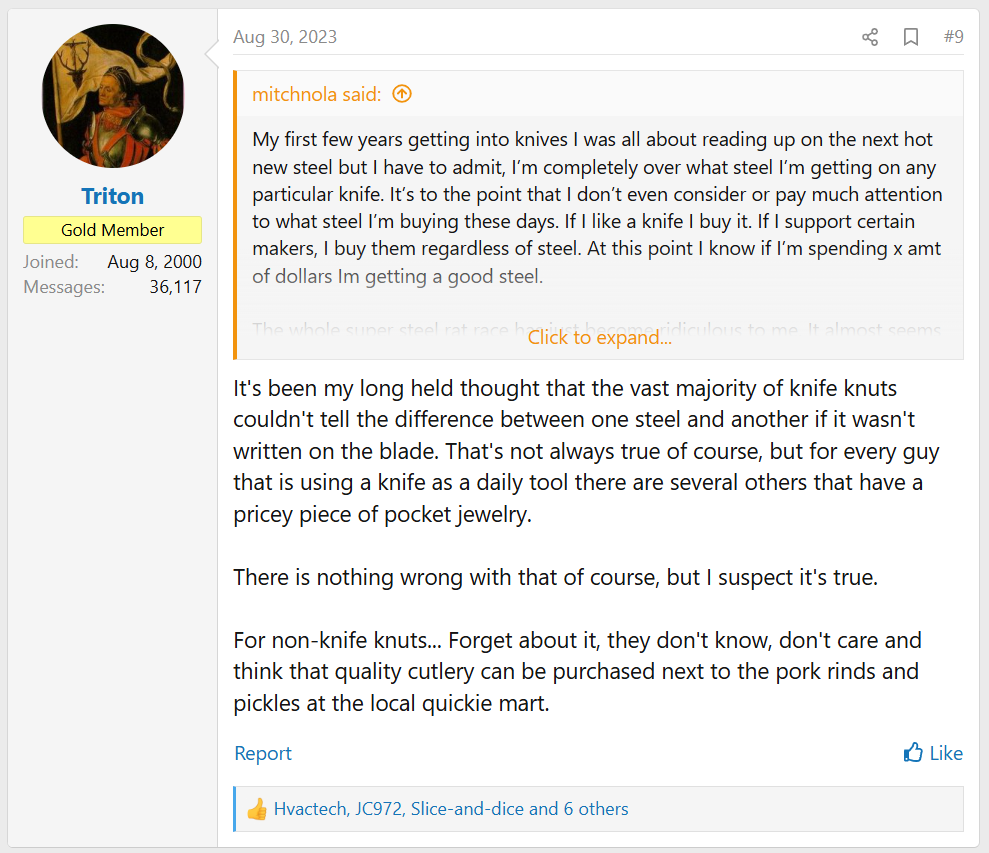Click the Aug 30, 2023 post date
The image size is (989, 853).
(285, 37)
